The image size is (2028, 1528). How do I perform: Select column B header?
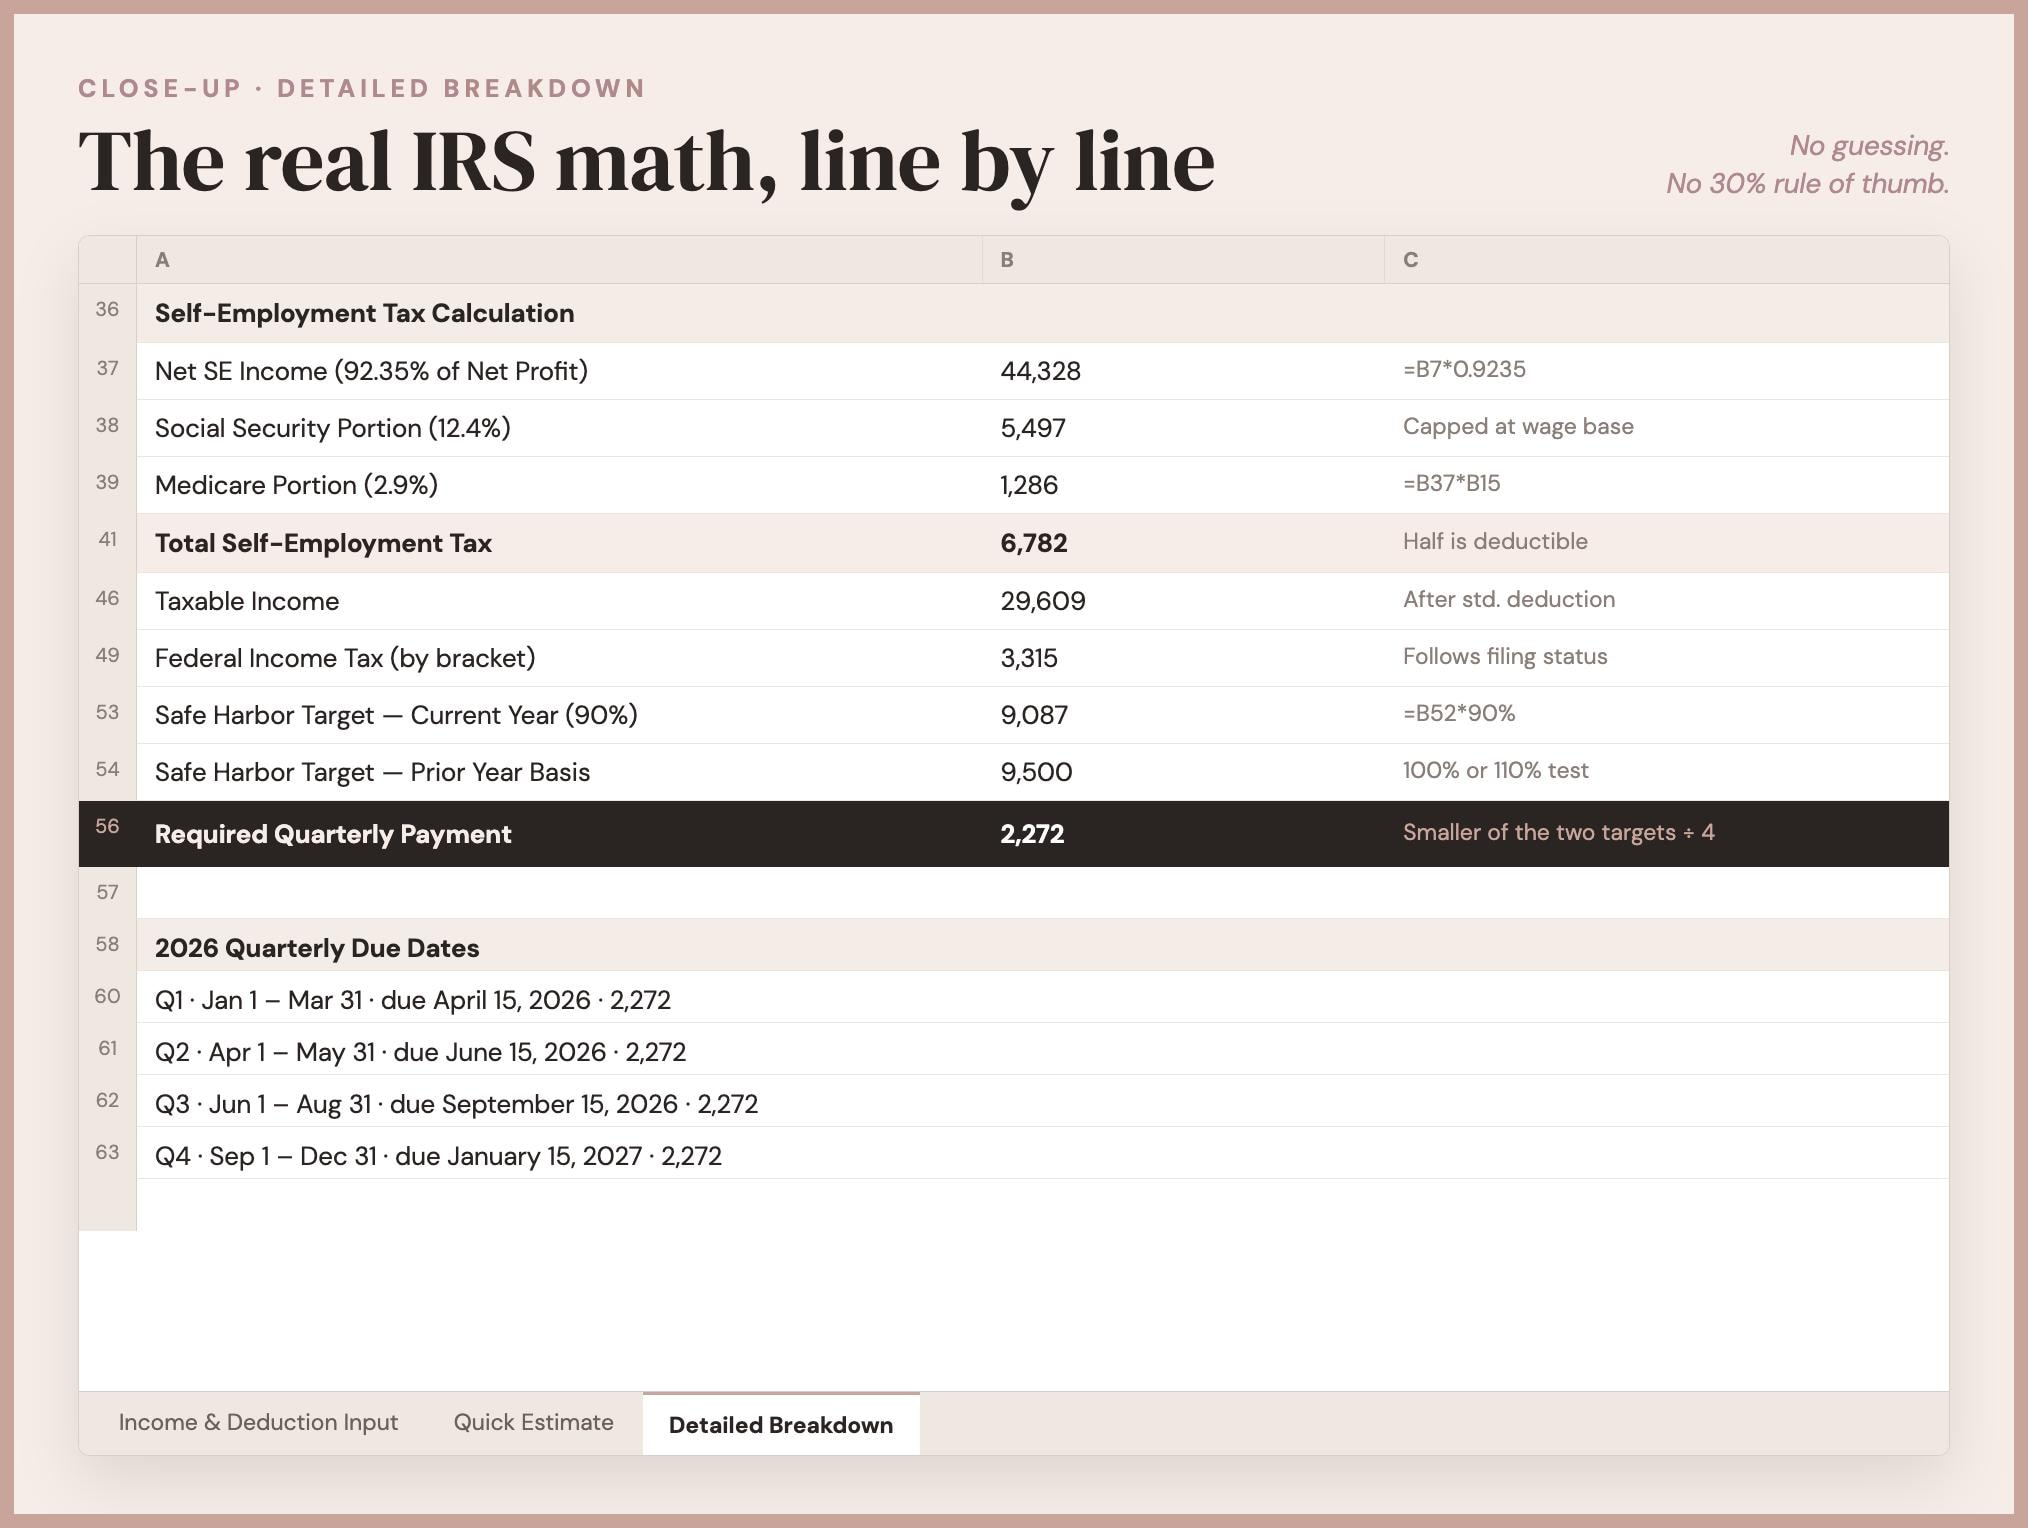point(1183,260)
